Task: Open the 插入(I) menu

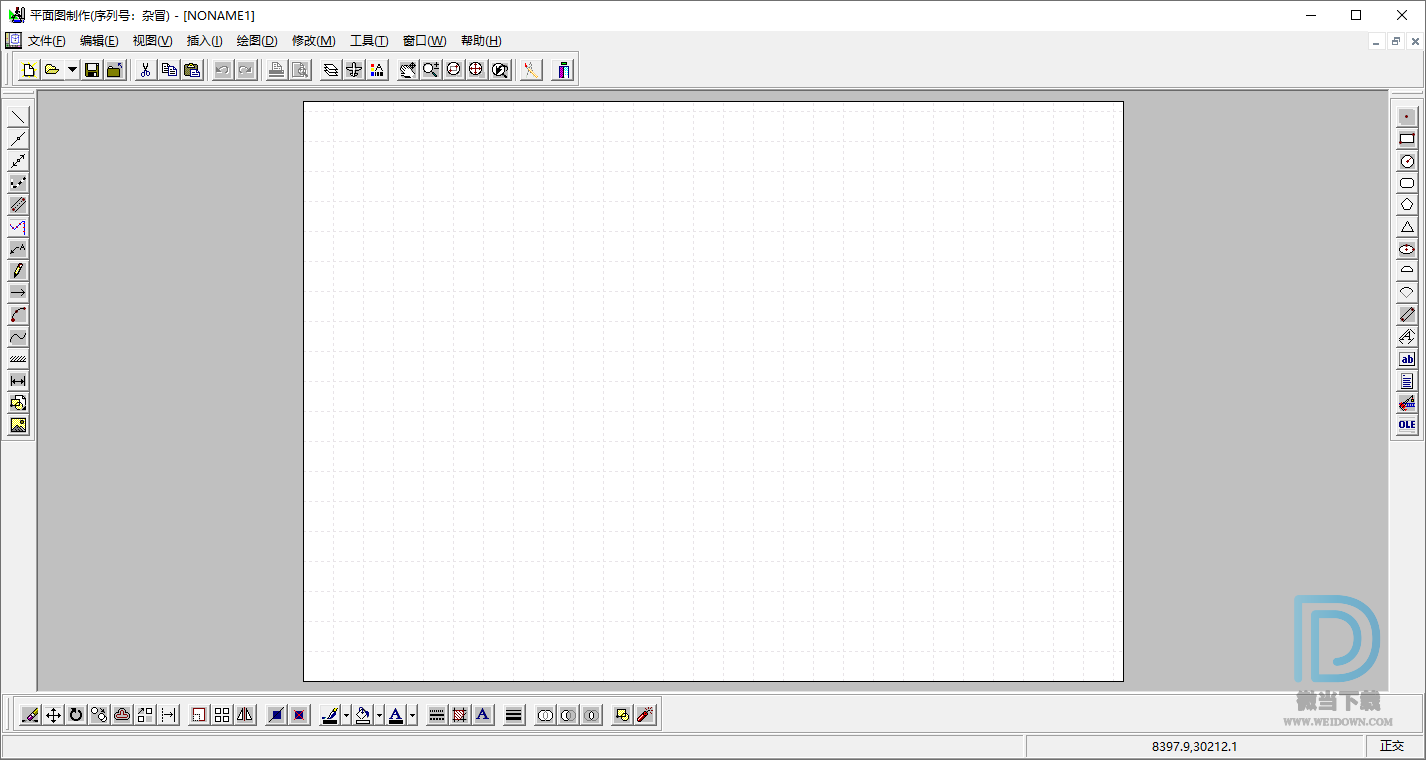Action: click(x=205, y=41)
